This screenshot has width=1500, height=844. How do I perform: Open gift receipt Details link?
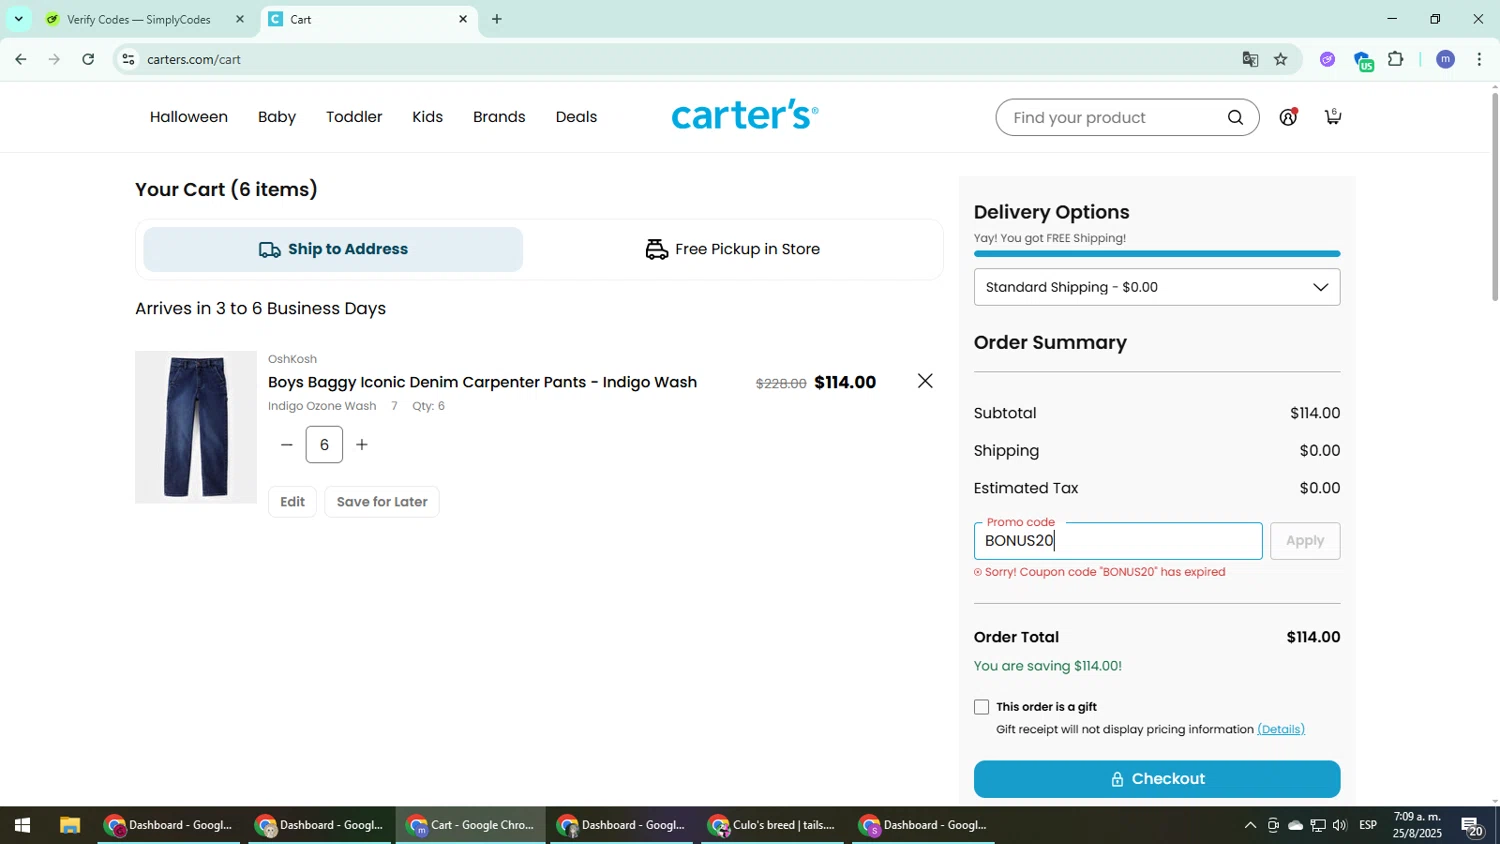pyautogui.click(x=1281, y=729)
